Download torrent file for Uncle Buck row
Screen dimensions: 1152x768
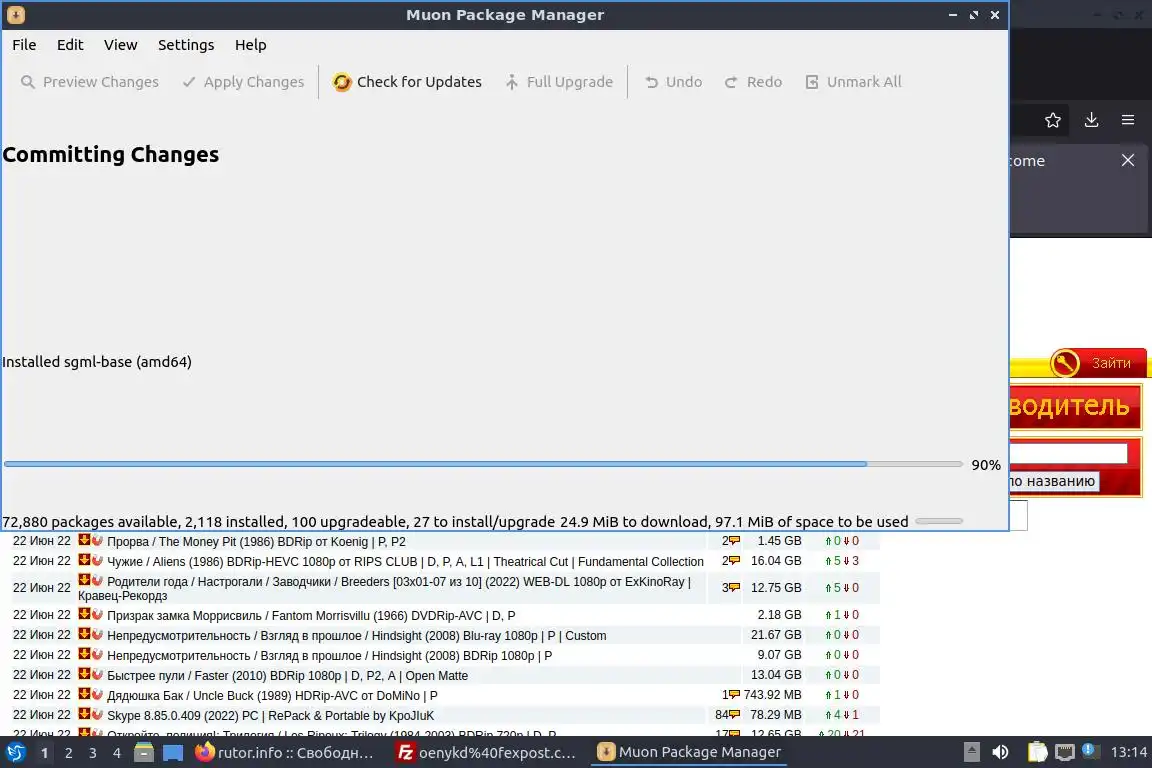(84, 694)
